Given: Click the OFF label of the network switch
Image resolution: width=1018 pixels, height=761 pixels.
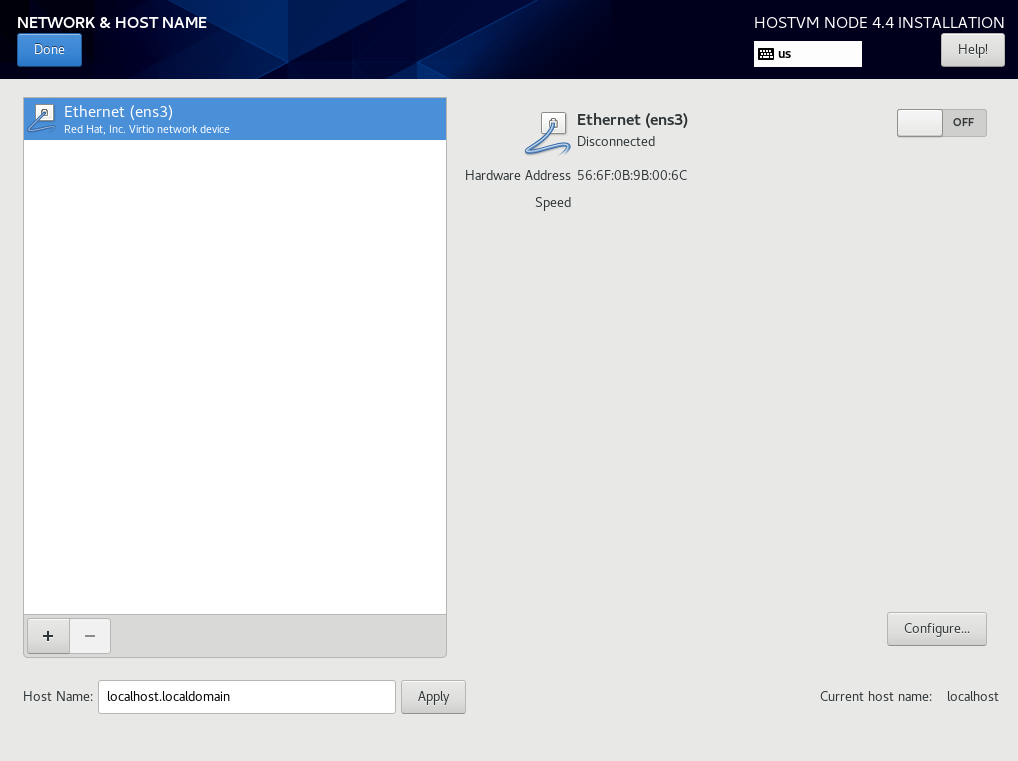Looking at the screenshot, I should (x=963, y=122).
